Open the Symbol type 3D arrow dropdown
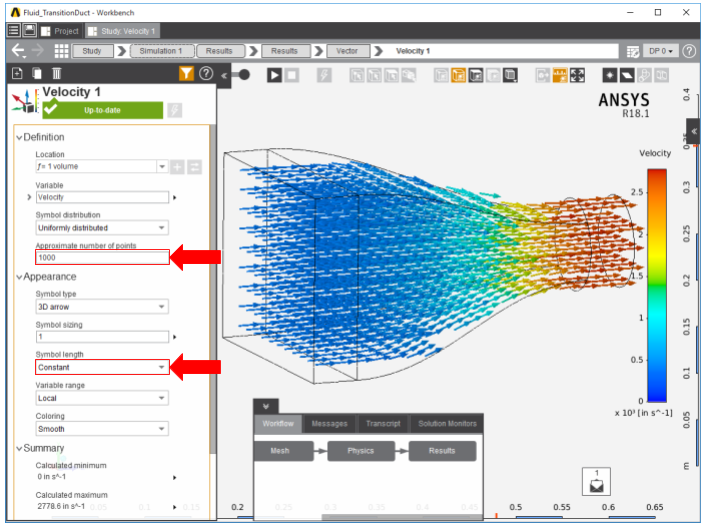705x528 pixels. pyautogui.click(x=102, y=307)
